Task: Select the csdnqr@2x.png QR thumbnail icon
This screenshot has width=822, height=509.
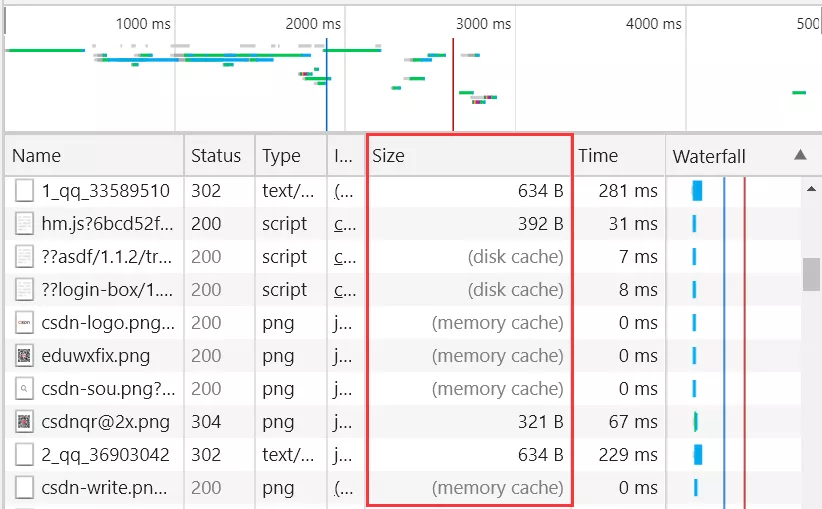Action: (24, 422)
